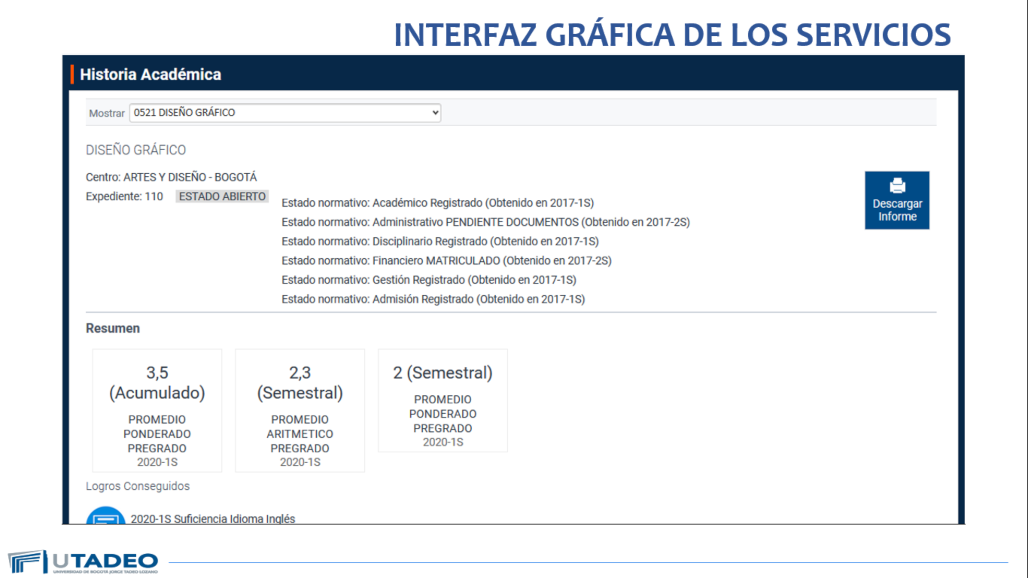The height and width of the screenshot is (578, 1028).
Task: Open the 3,5 (Acumulado) average card
Action: (x=157, y=410)
